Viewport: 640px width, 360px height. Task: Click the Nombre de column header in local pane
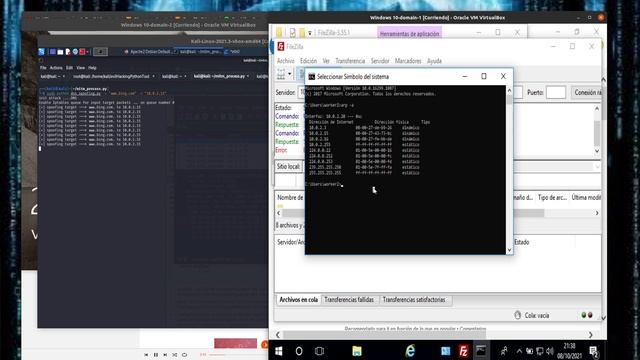[x=290, y=198]
